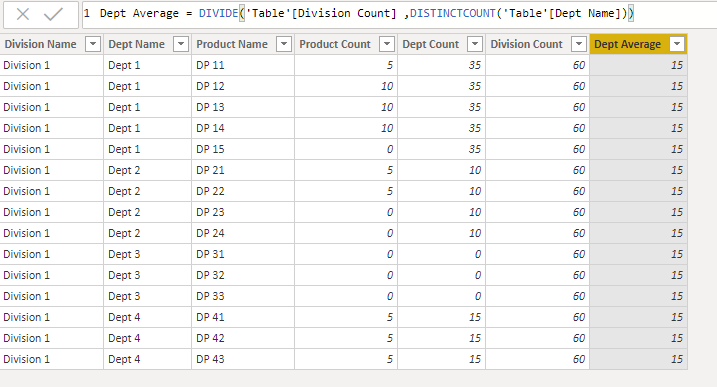Image resolution: width=717 pixels, height=387 pixels.
Task: Cancel the formula edit with the X icon
Action: [22, 15]
